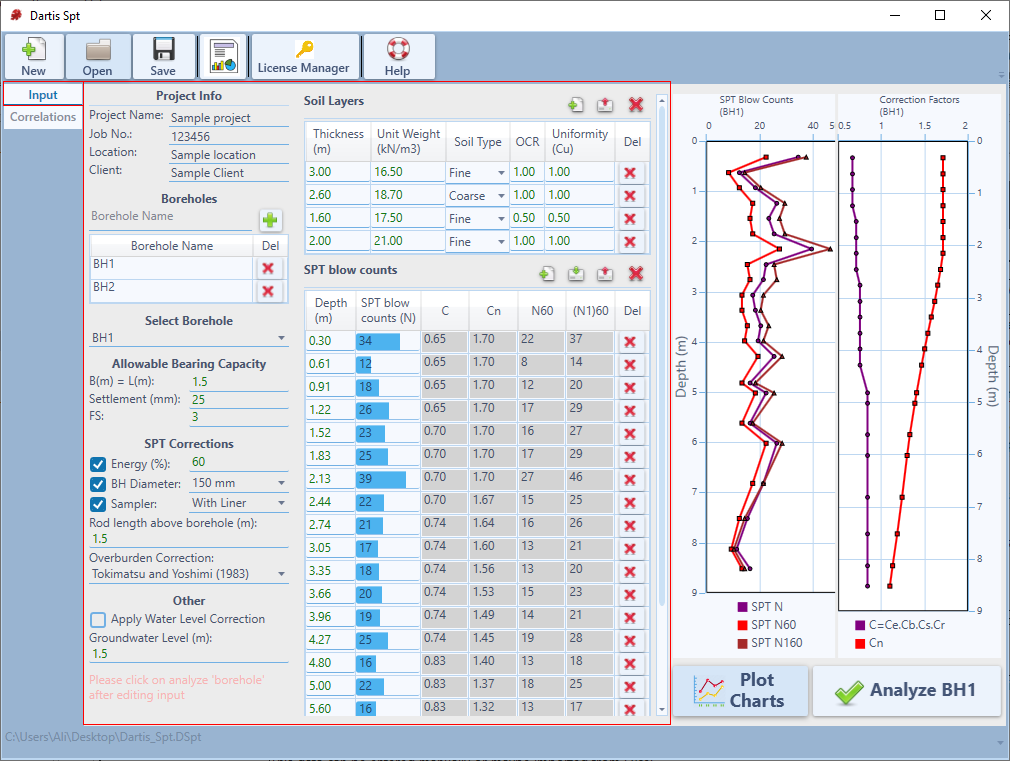This screenshot has width=1010, height=761.
Task: Enable Apply Water Level Correction
Action: 98,620
